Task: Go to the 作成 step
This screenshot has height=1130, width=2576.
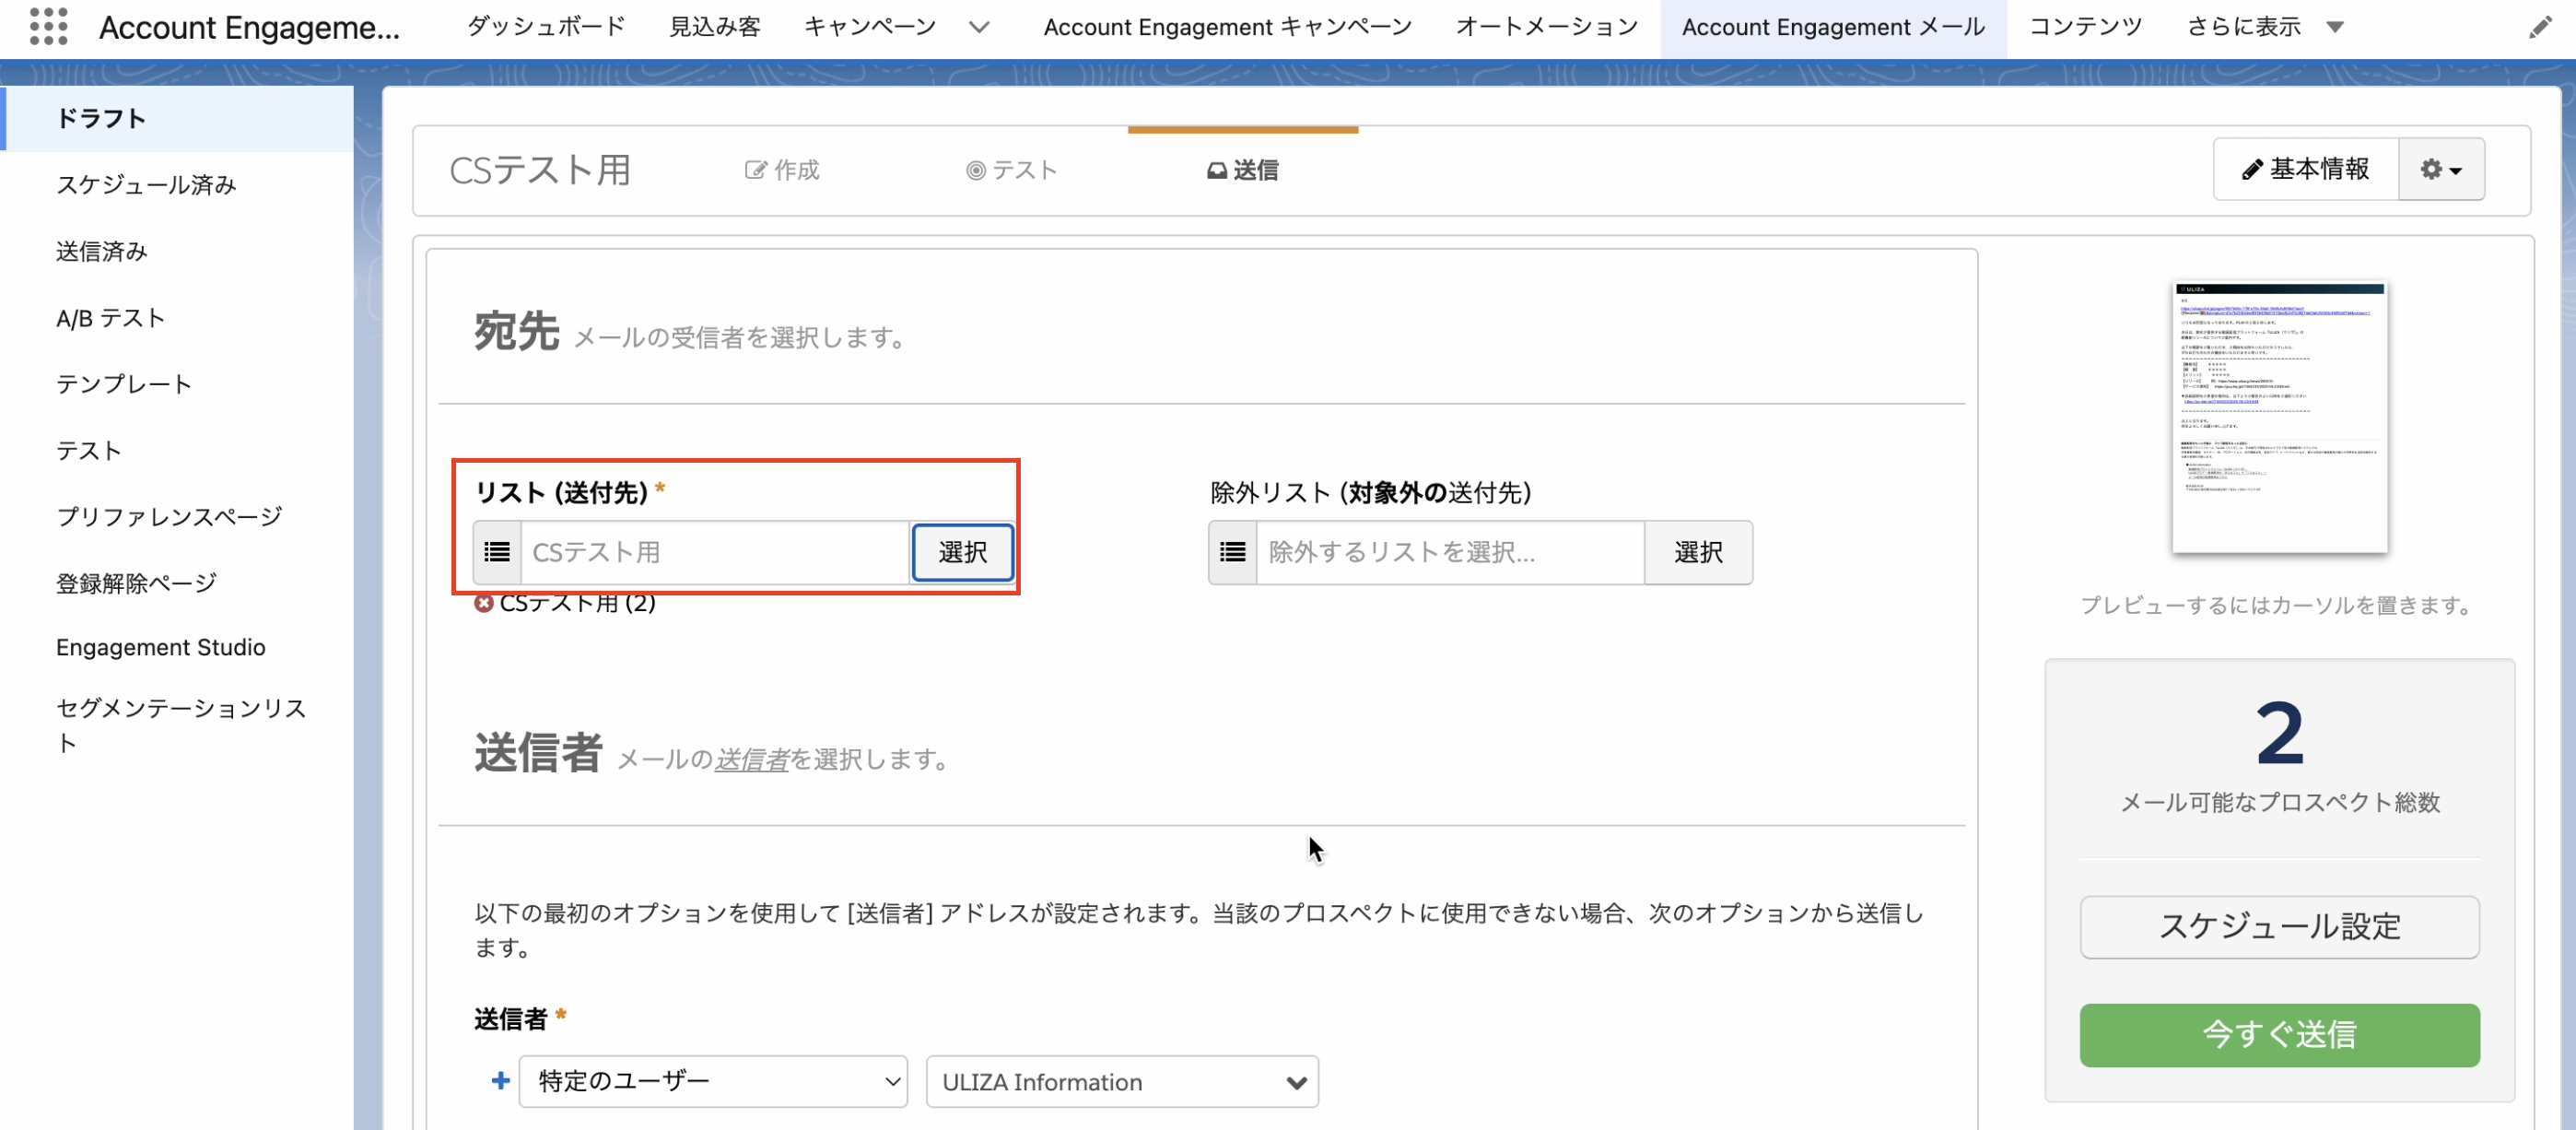Action: click(782, 170)
